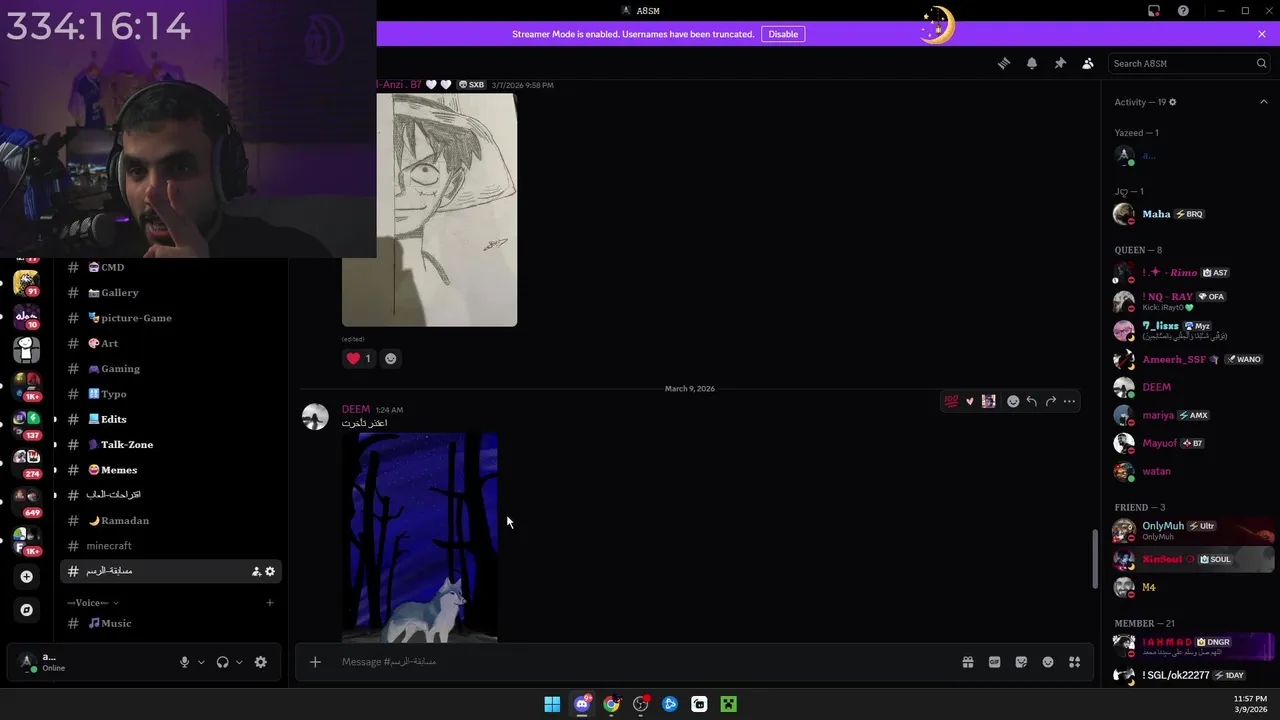Screen dimensions: 1280x720
Task: Open member OnlyMuh's profile
Action: tap(1192, 530)
